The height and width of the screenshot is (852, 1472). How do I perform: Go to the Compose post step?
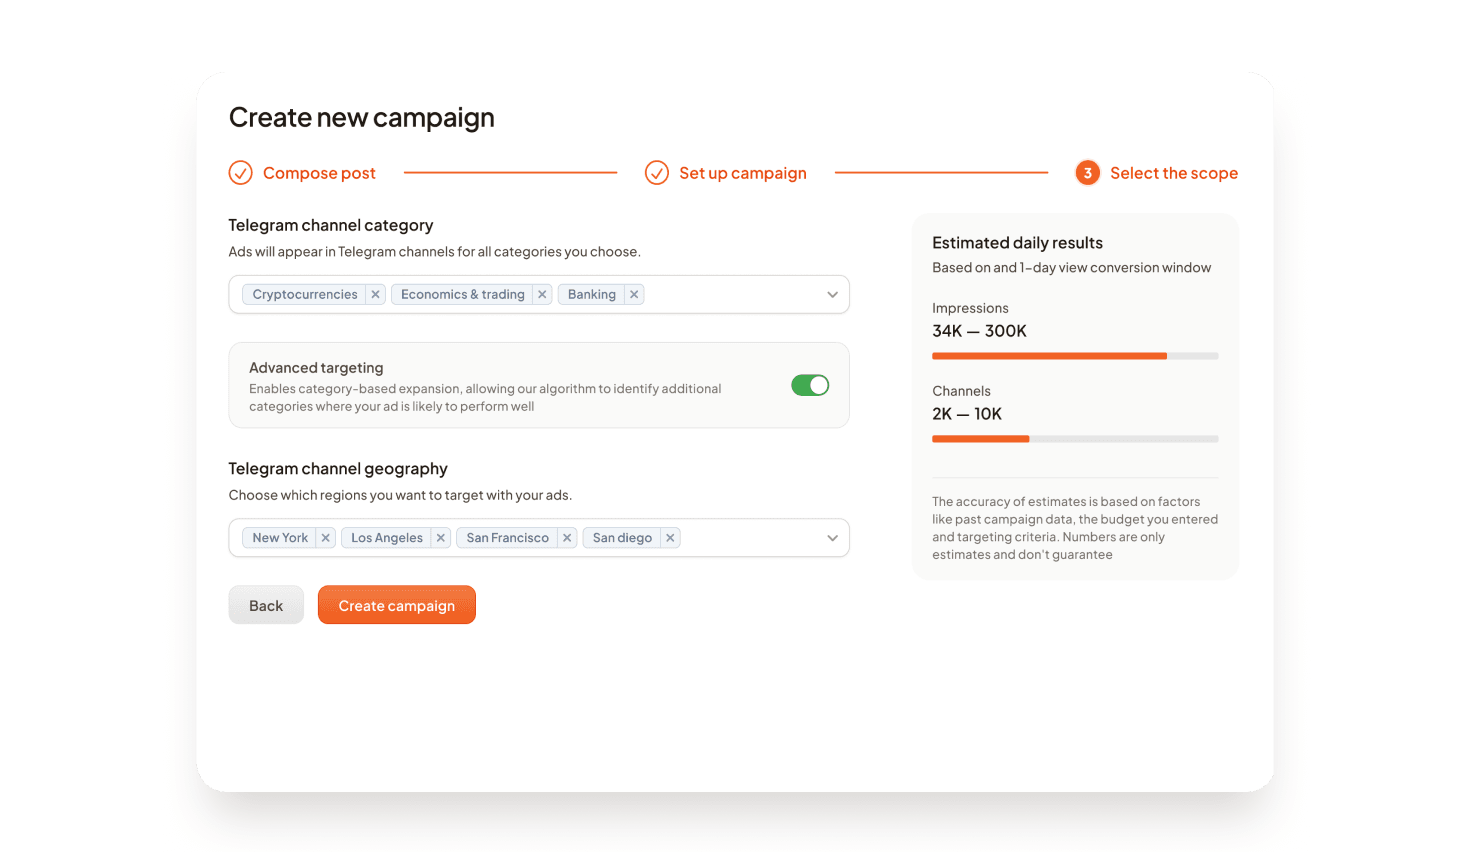click(319, 173)
